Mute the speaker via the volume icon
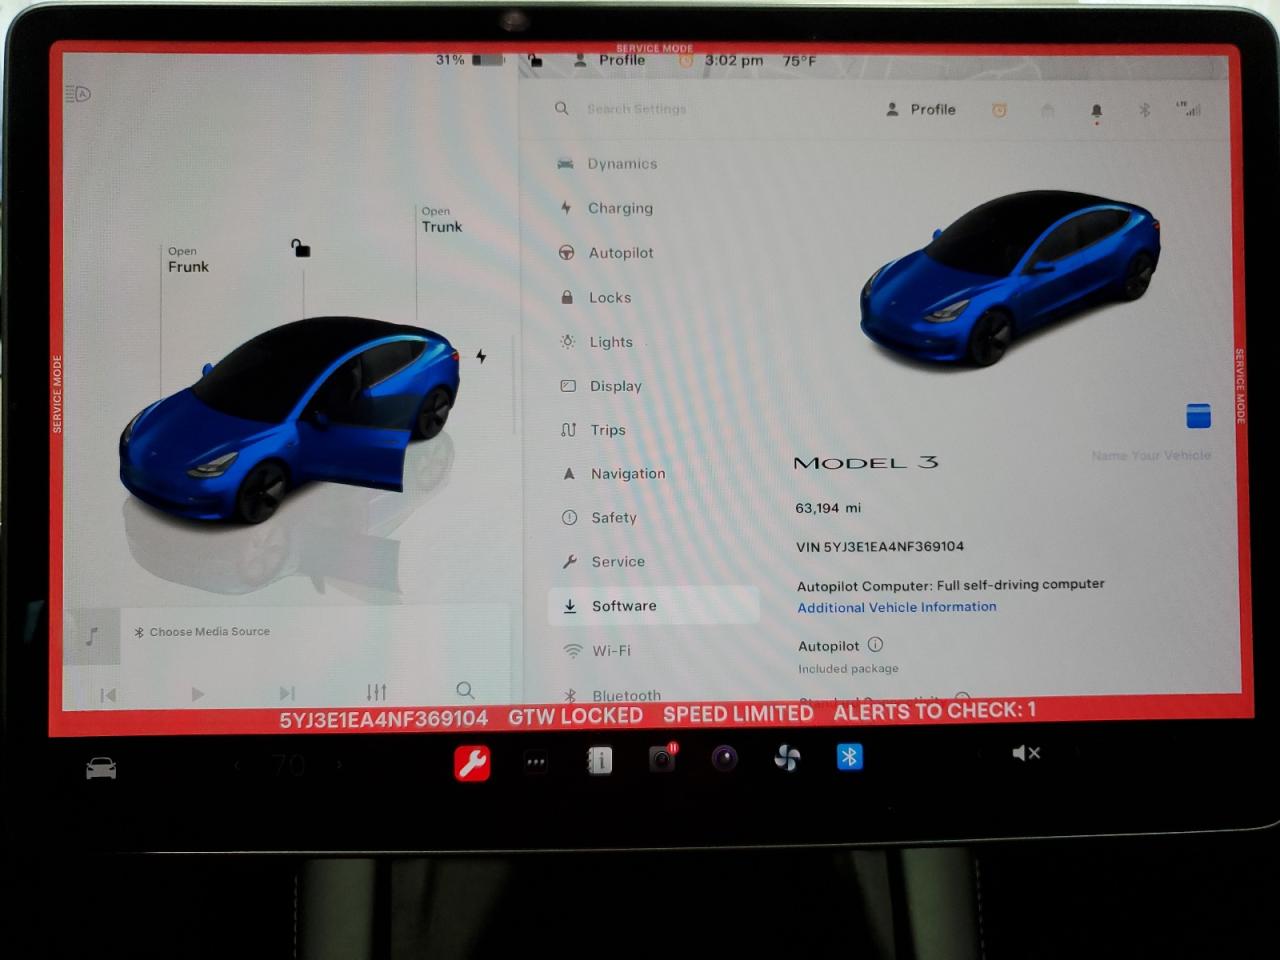Screen dimensions: 1280x960 pyautogui.click(x=1026, y=753)
